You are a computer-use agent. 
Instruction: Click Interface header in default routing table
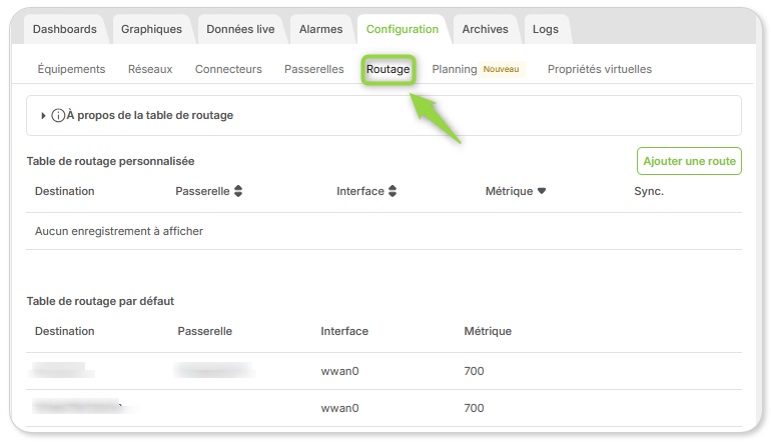coord(344,331)
